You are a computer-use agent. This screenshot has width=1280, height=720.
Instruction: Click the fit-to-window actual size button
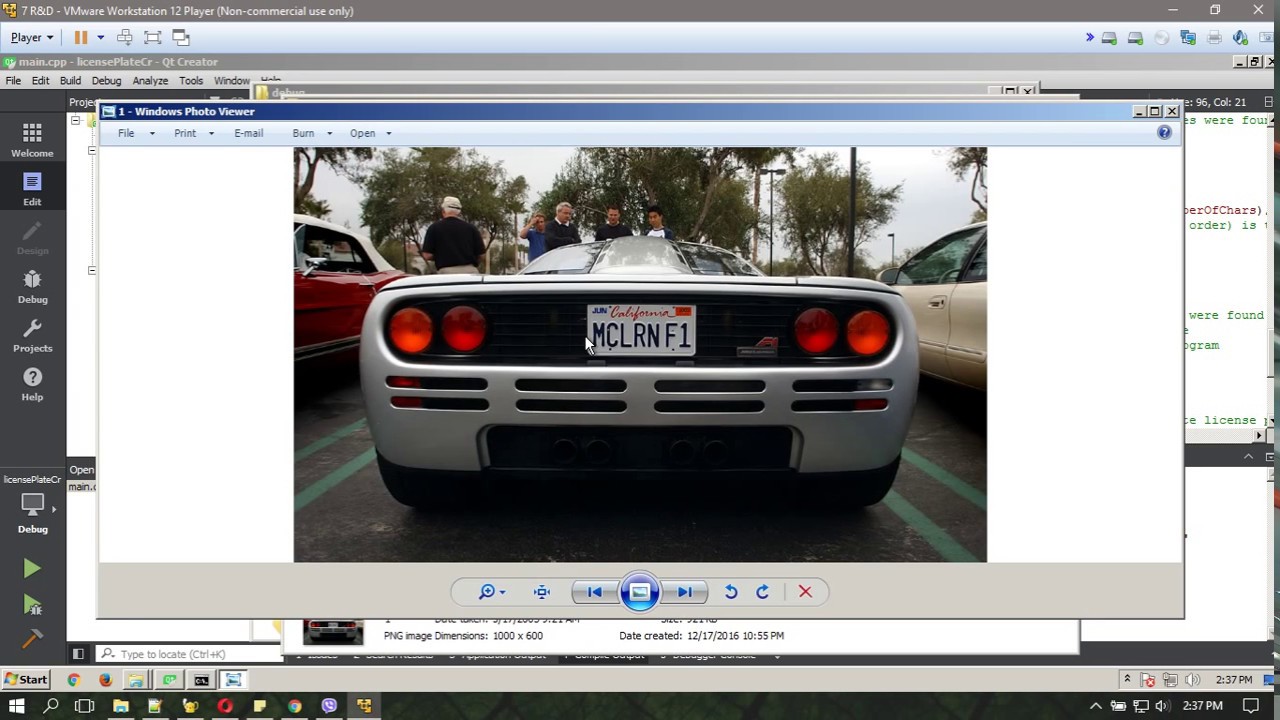click(x=542, y=592)
